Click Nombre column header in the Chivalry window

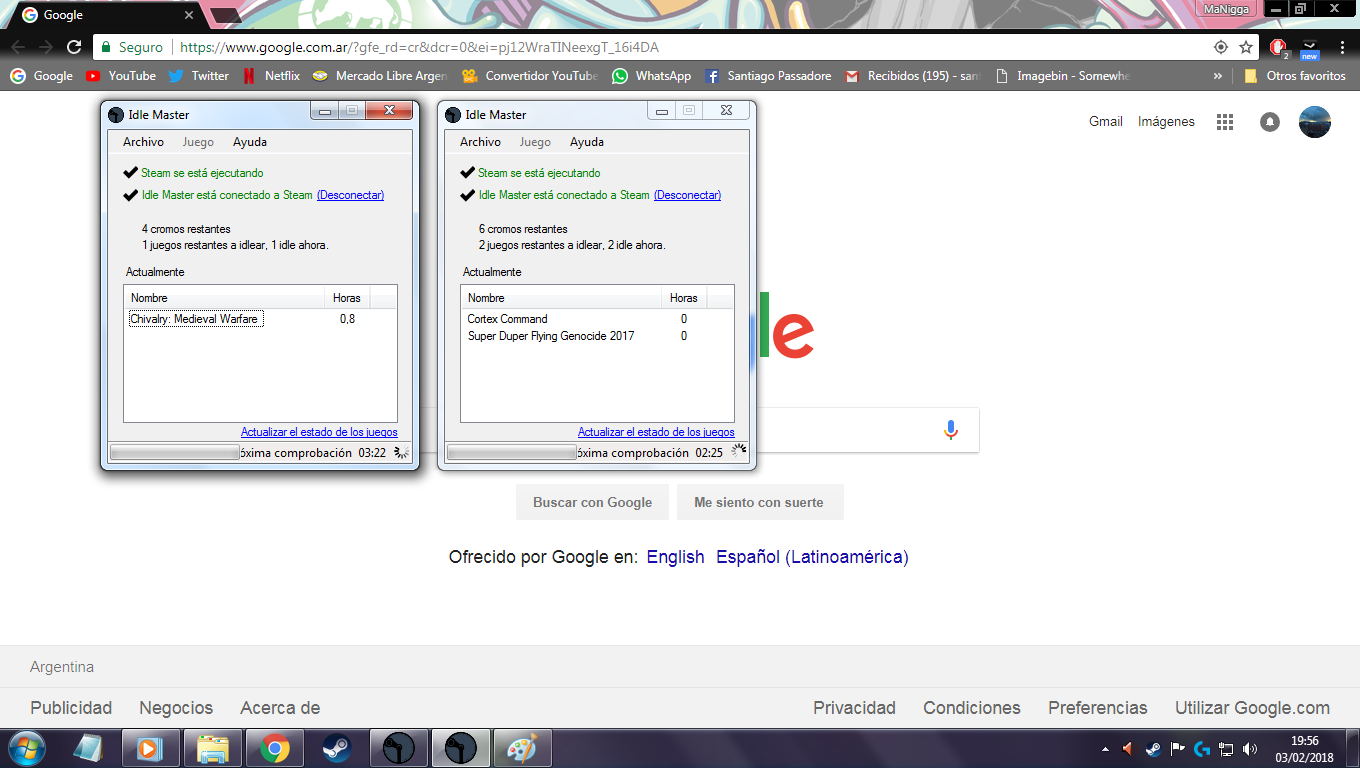click(x=225, y=298)
